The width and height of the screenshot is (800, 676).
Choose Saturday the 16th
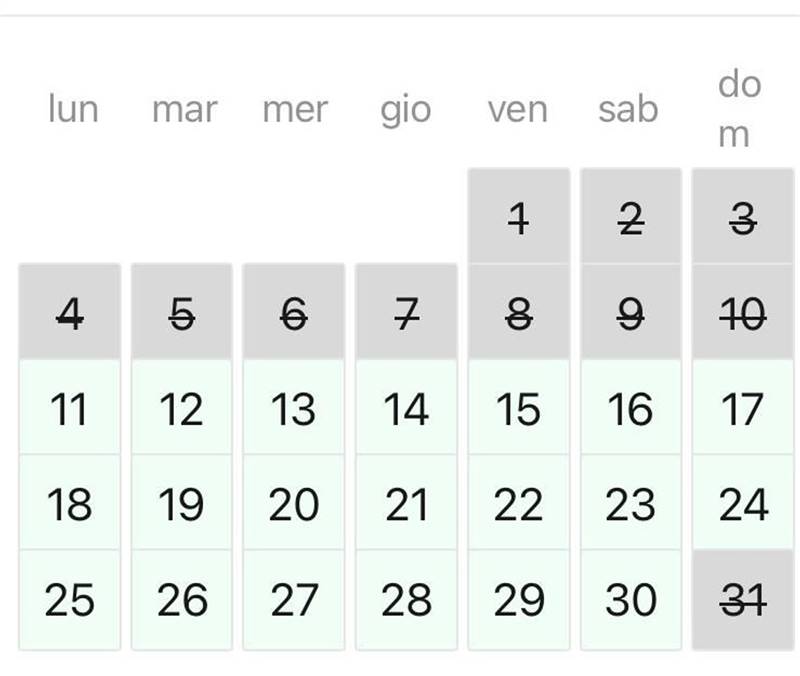click(x=630, y=409)
